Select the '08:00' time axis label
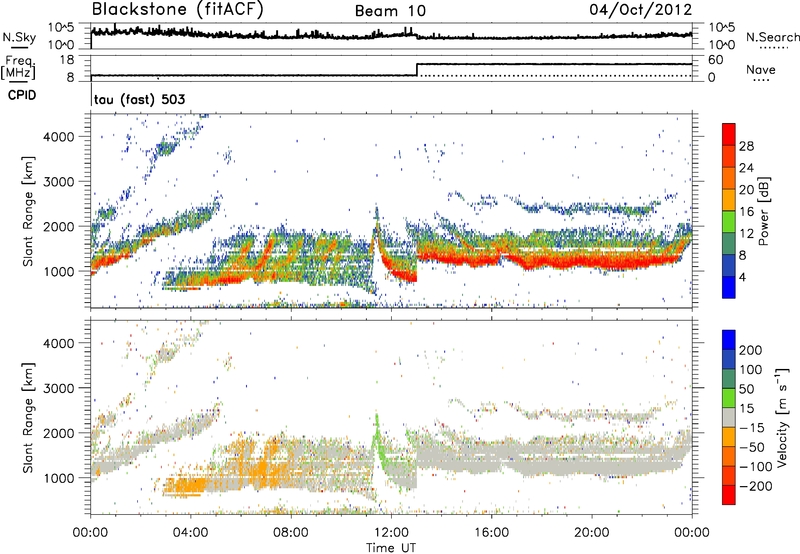The width and height of the screenshot is (800, 554). (x=291, y=533)
